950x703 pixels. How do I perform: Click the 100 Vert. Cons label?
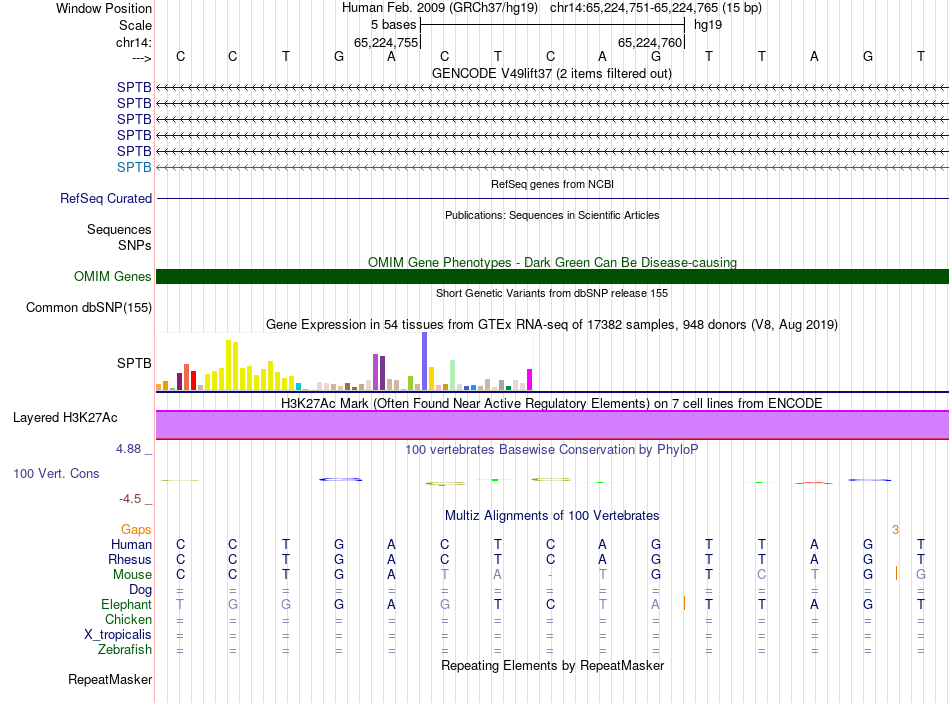click(56, 473)
